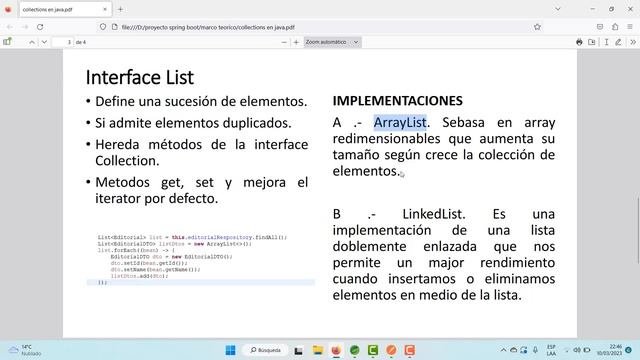
Task: Print the PDF document
Action: tap(579, 42)
